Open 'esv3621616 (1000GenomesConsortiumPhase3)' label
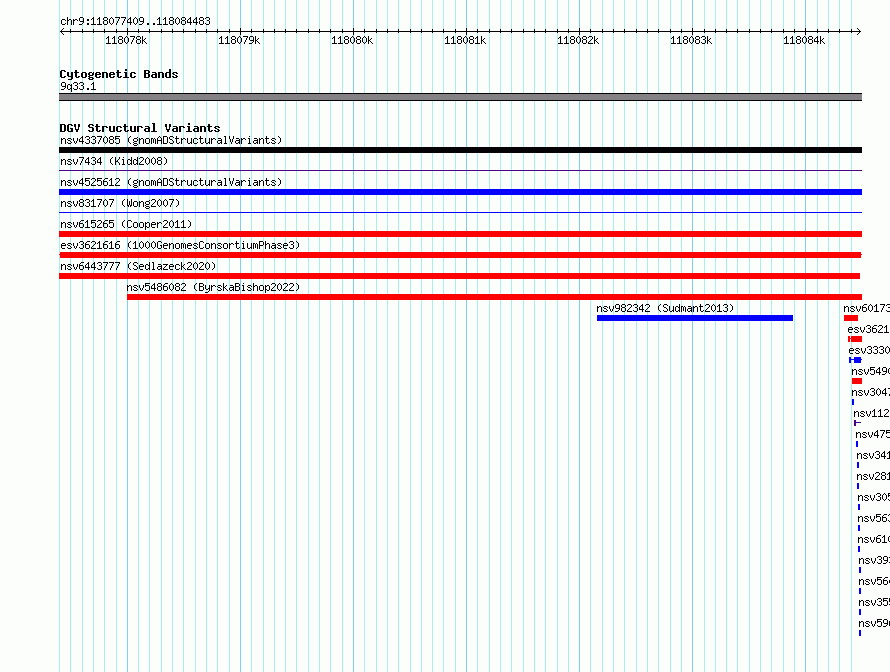This screenshot has height=672, width=890. 180,245
